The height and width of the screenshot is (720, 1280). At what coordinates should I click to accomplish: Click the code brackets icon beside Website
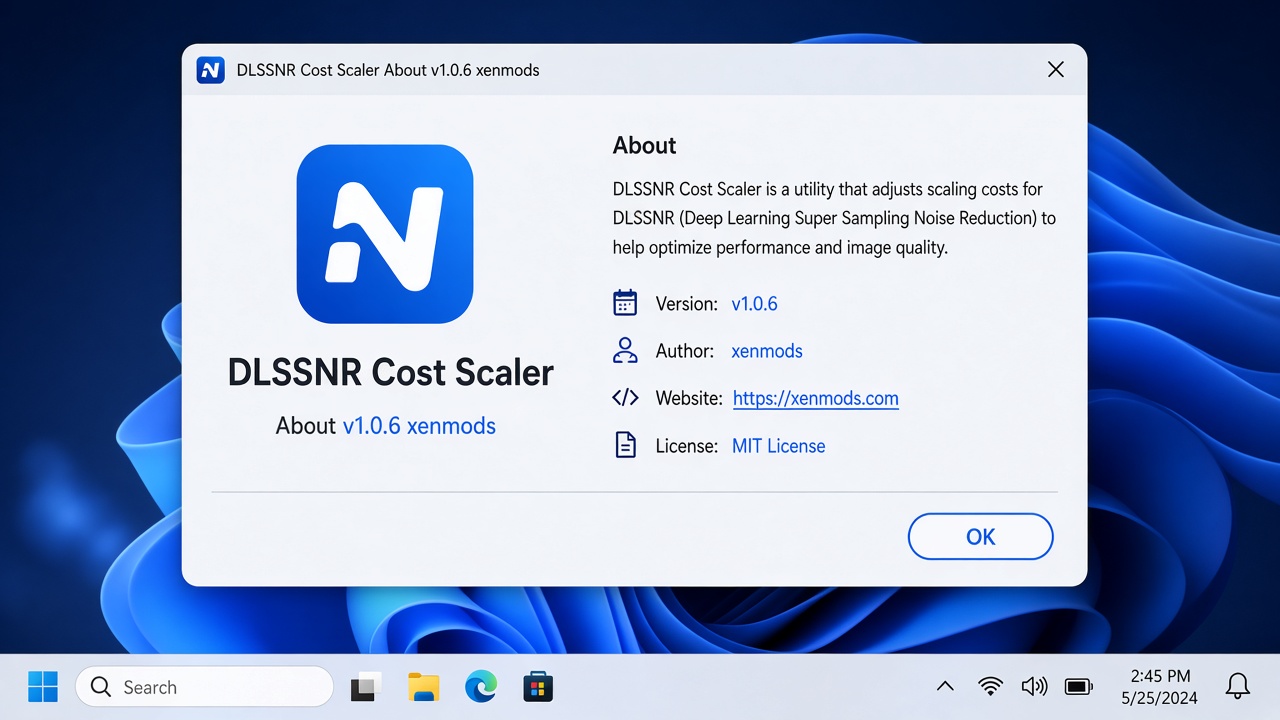[625, 398]
